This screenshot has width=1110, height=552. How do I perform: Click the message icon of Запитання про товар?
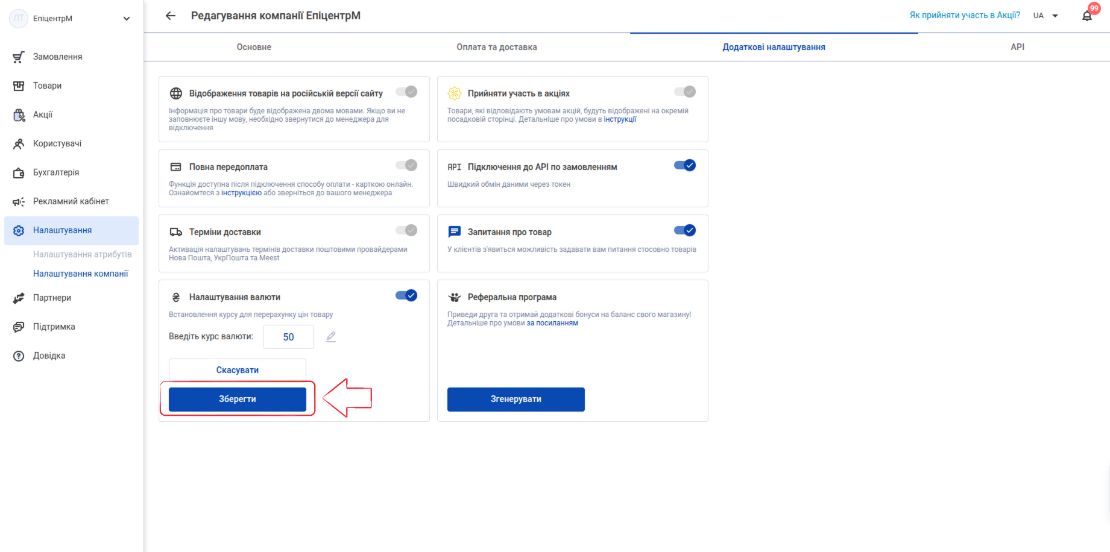(454, 232)
